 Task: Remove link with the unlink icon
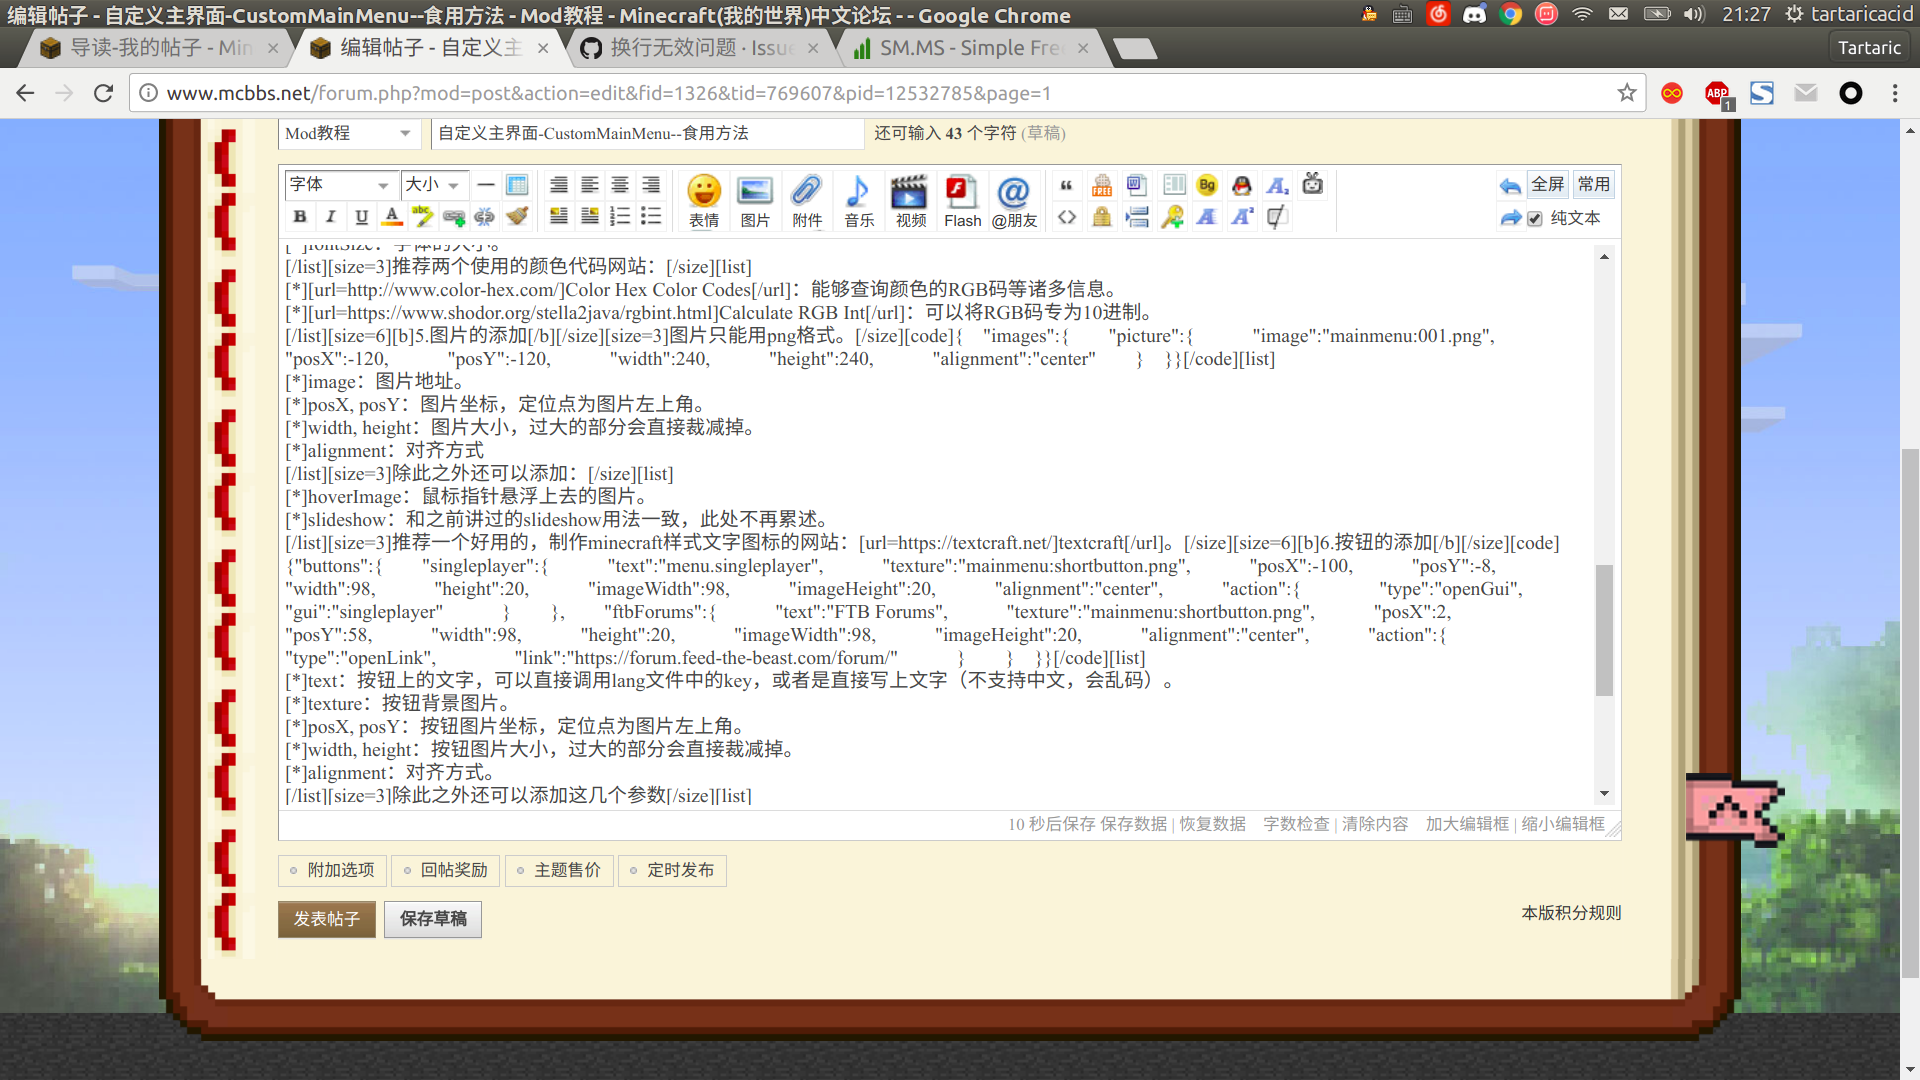click(485, 216)
